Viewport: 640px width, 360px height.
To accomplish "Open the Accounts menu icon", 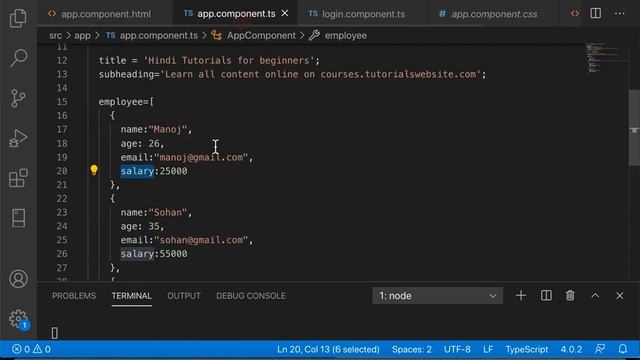I will [18, 279].
